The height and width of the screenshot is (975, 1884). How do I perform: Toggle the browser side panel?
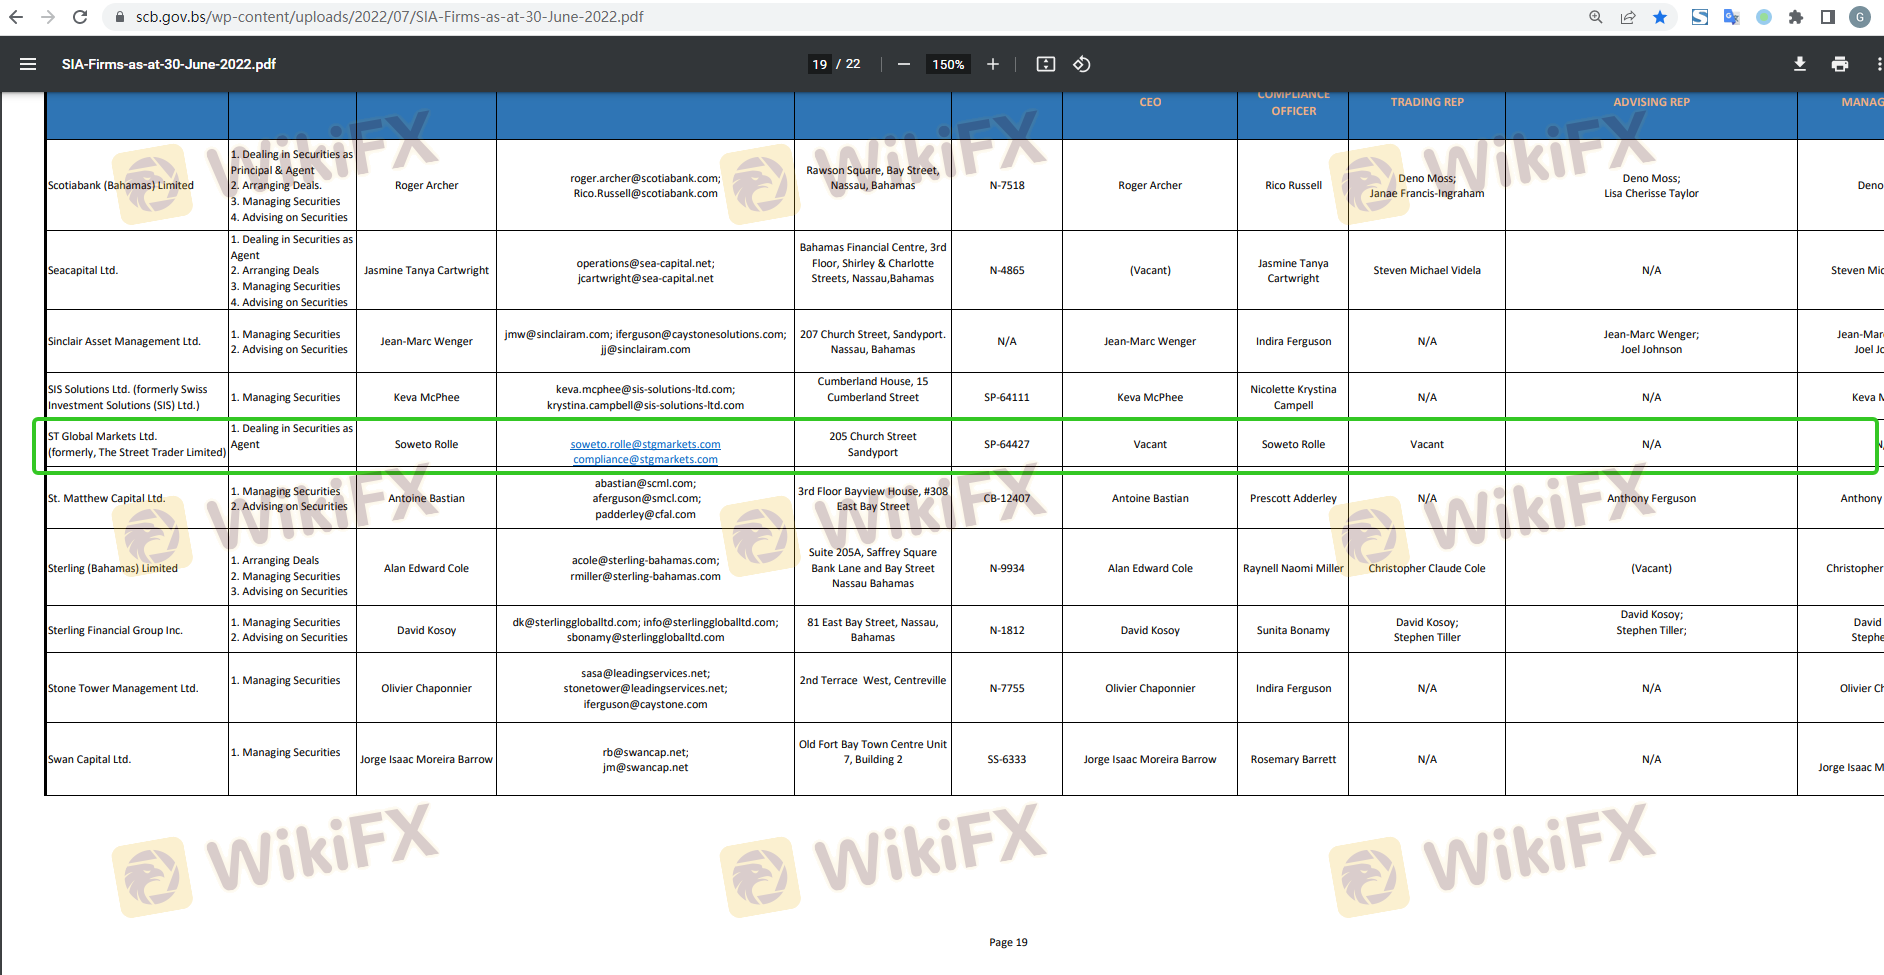1827,17
